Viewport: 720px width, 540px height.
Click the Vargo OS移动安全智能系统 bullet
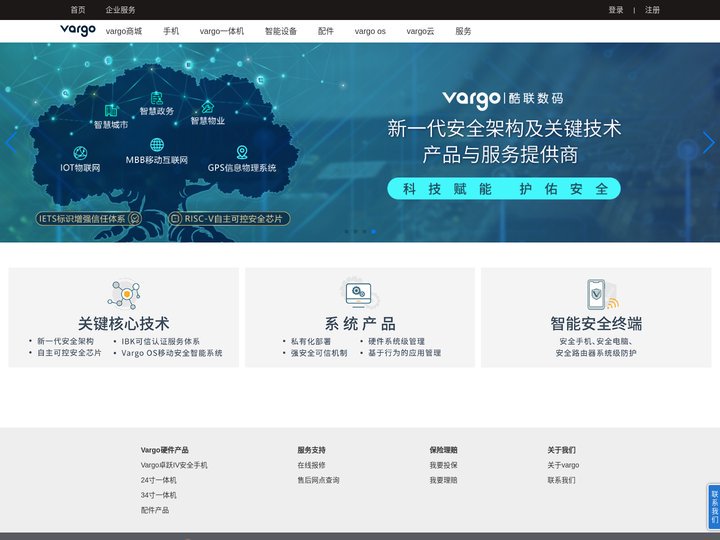(x=172, y=353)
